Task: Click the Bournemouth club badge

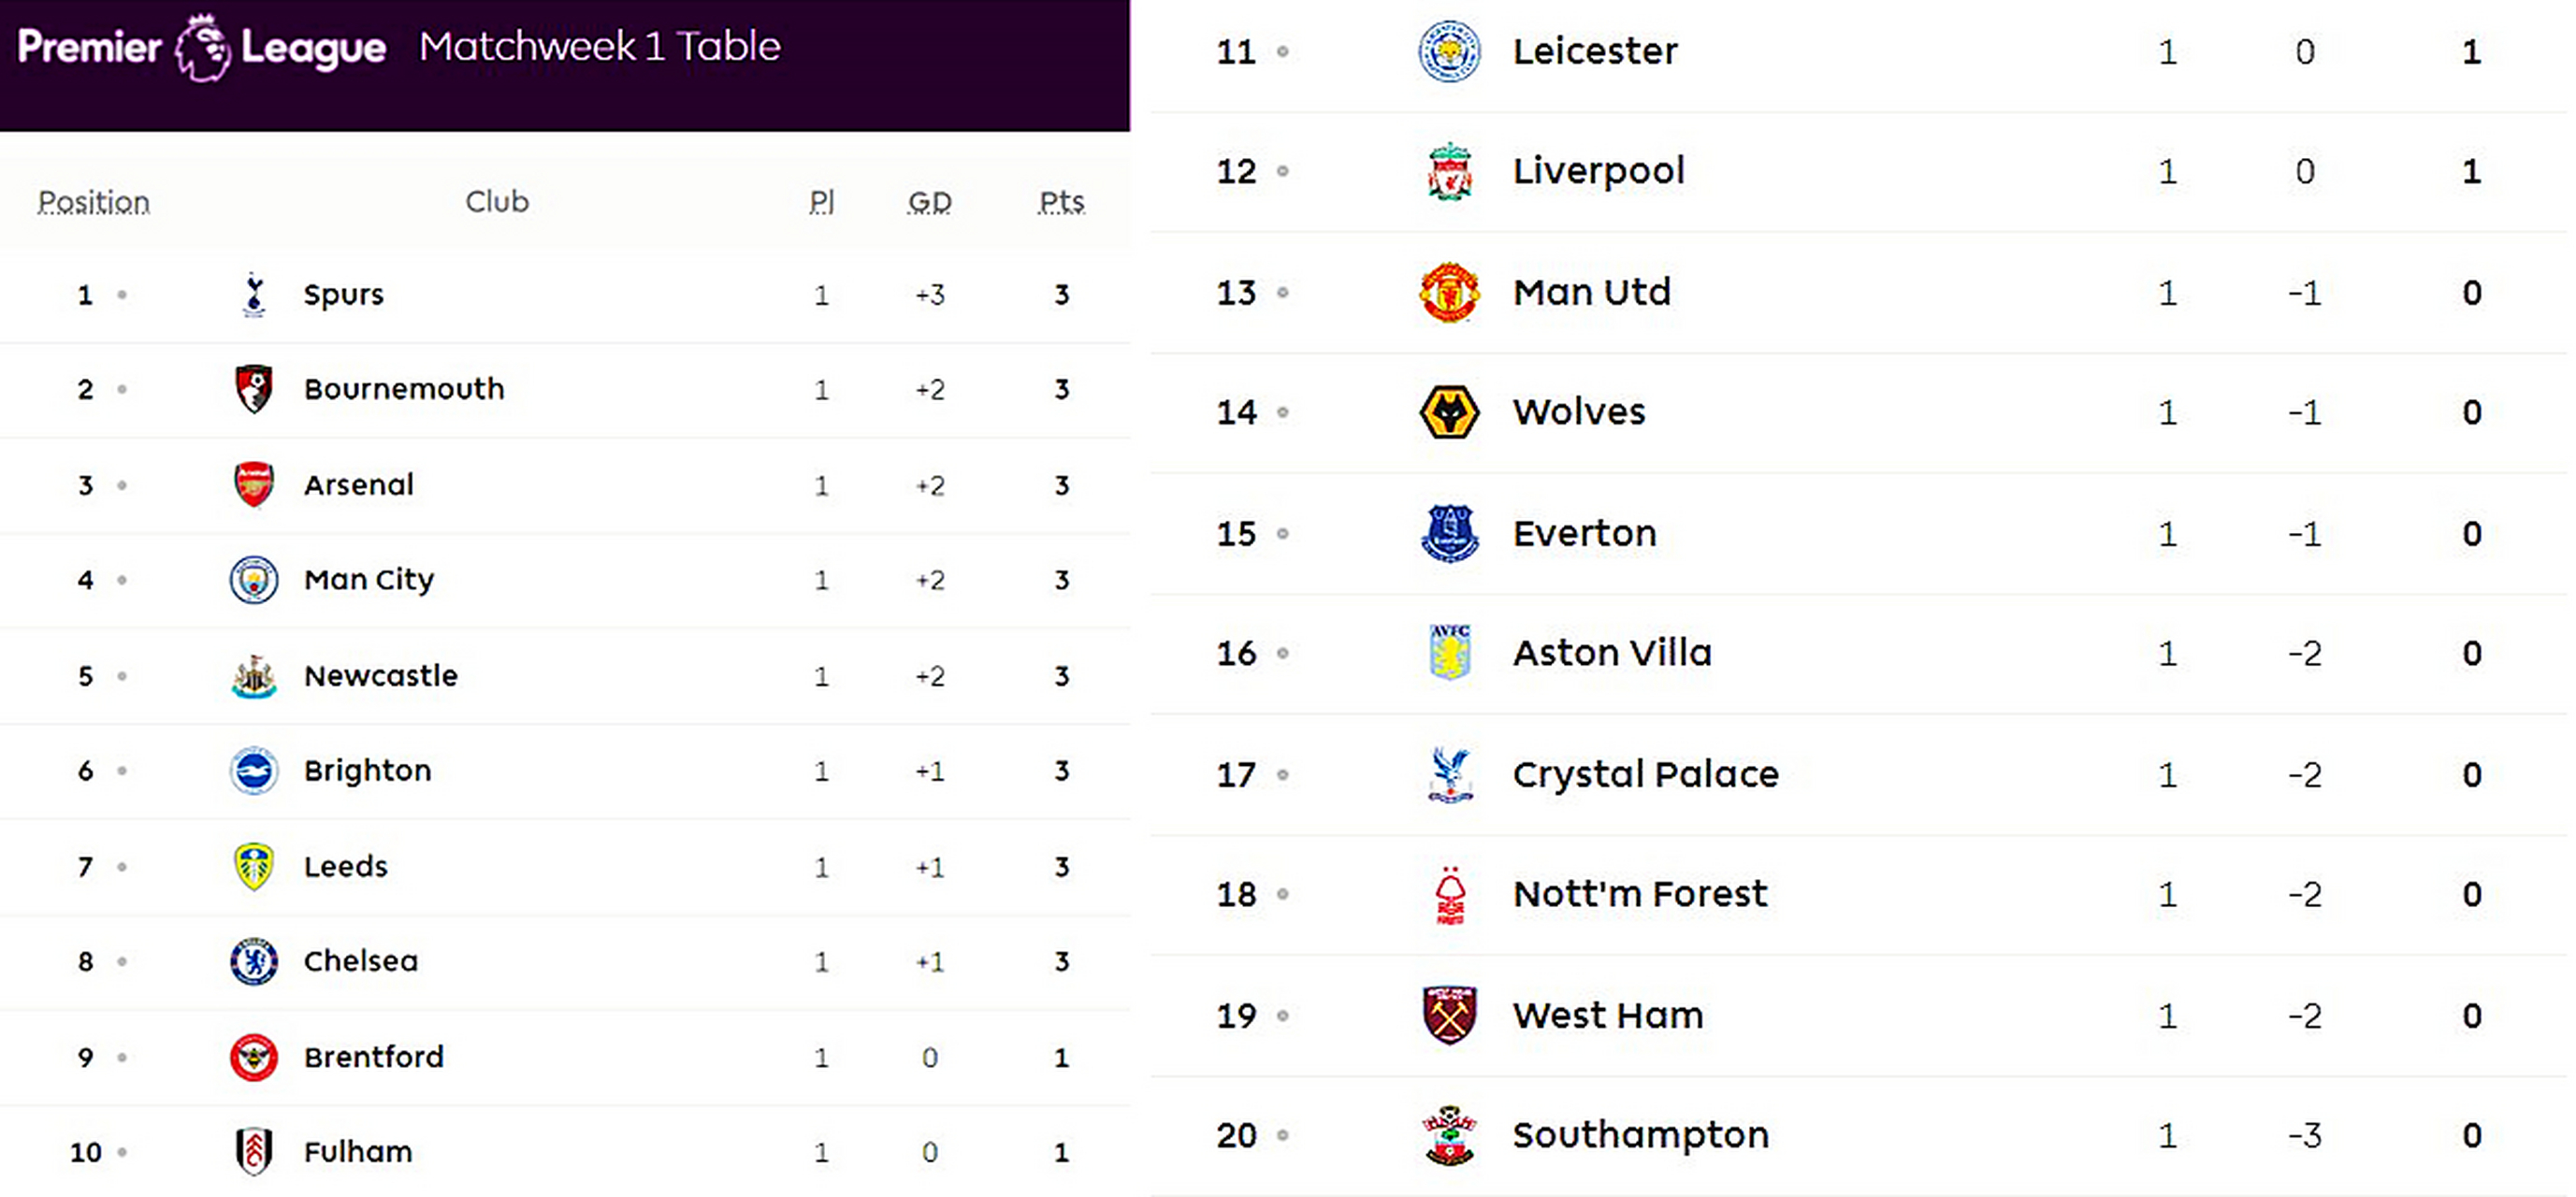Action: [254, 389]
